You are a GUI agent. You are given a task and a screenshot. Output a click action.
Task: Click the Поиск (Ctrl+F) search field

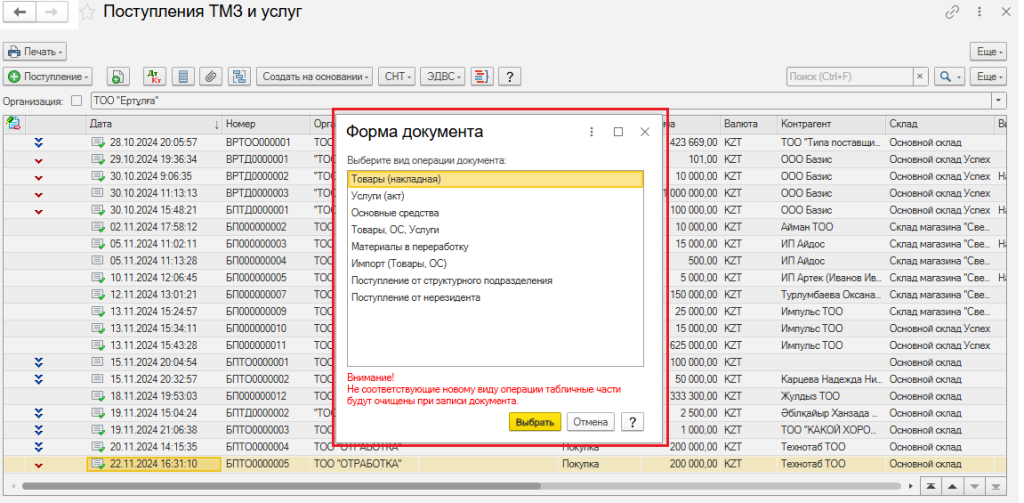click(x=850, y=76)
